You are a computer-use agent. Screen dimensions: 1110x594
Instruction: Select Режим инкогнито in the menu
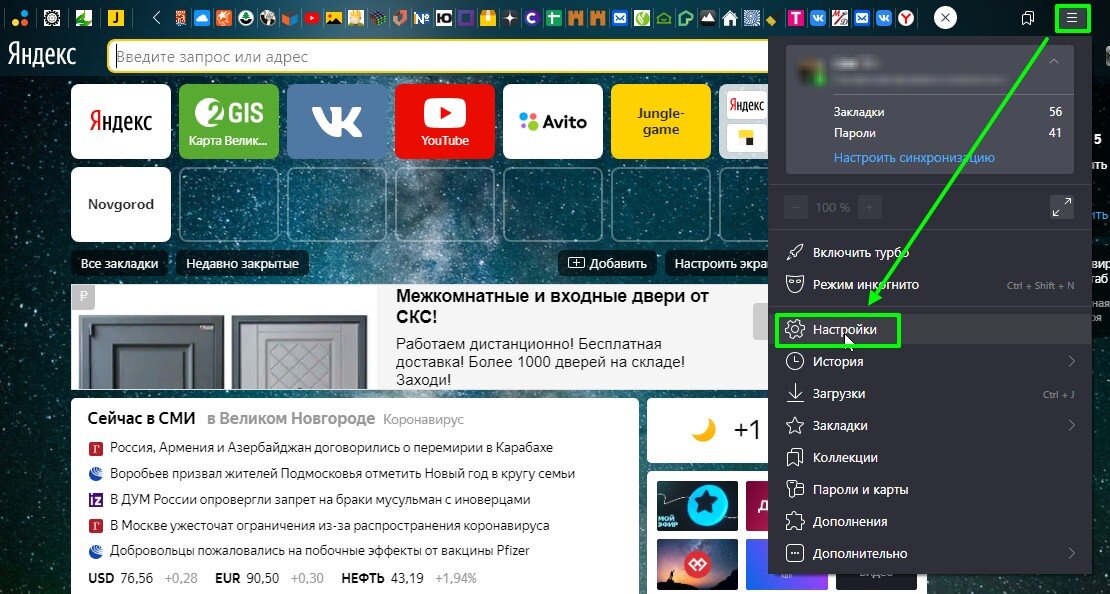930,285
